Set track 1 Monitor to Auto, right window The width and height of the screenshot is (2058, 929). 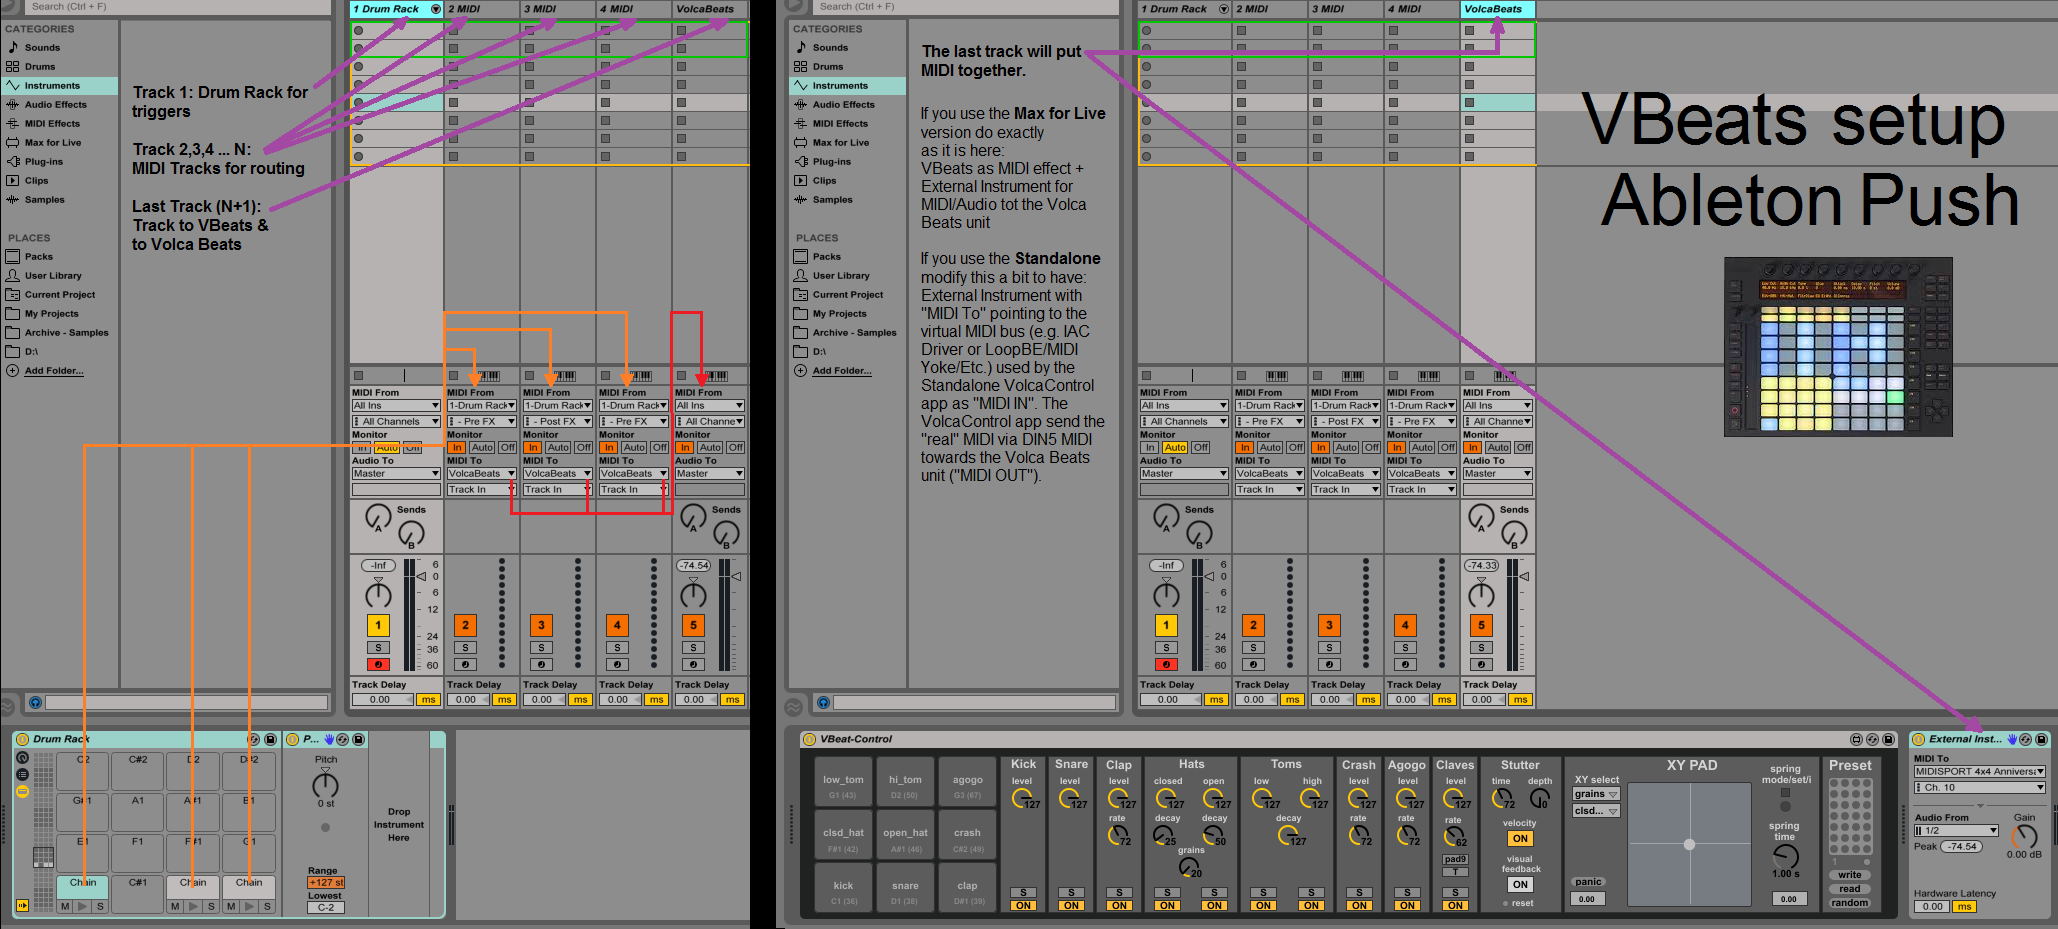pyautogui.click(x=1175, y=447)
